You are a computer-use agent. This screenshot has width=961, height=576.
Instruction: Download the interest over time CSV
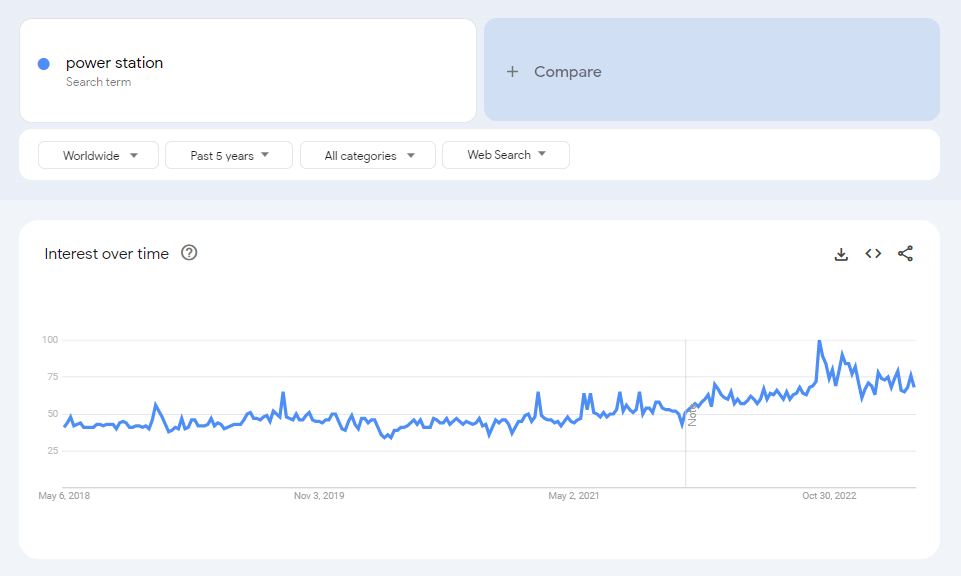[841, 254]
